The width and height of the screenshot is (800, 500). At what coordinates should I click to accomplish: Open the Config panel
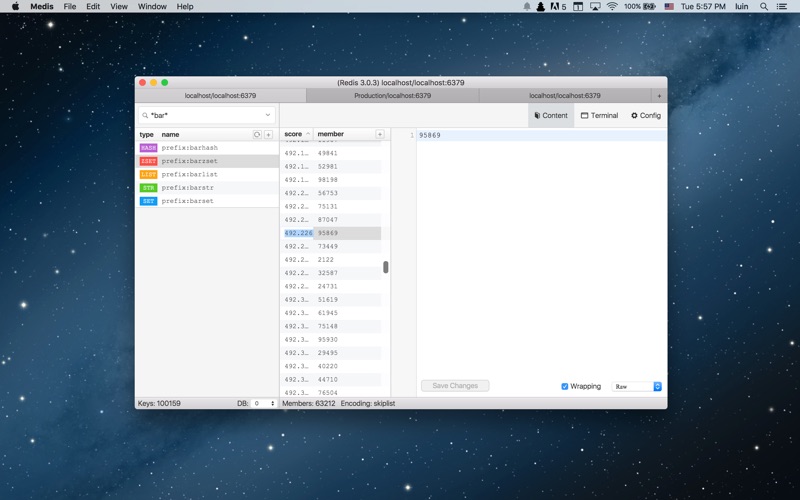(x=646, y=116)
